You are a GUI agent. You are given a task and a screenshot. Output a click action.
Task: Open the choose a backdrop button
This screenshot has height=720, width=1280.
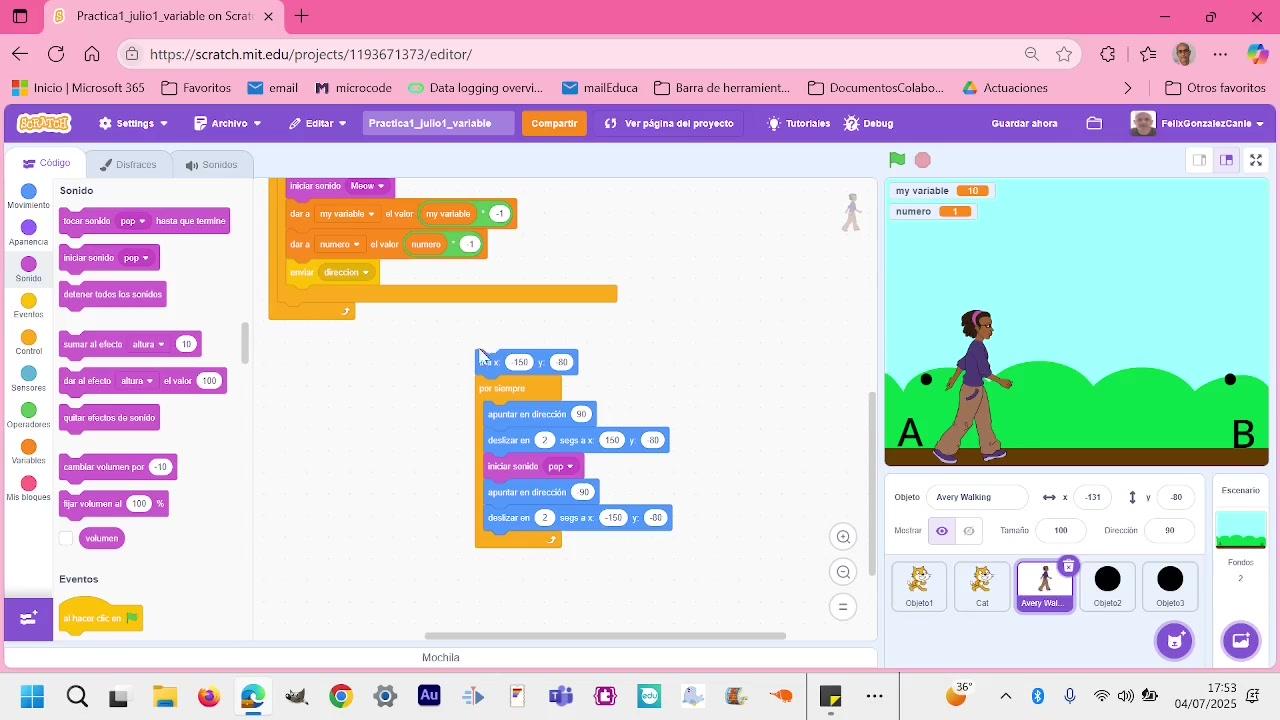click(x=1241, y=640)
